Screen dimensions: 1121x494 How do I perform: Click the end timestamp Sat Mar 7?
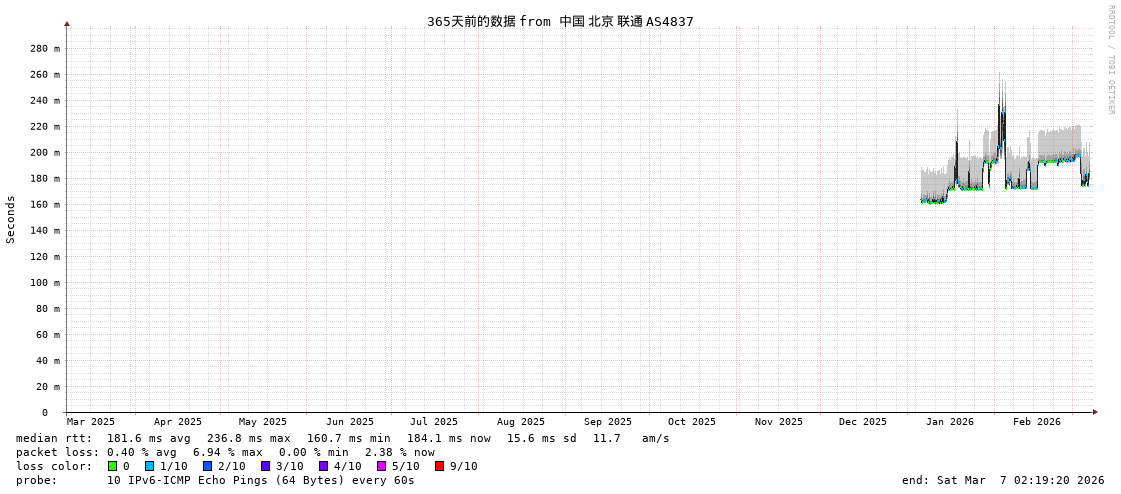pyautogui.click(x=1003, y=480)
